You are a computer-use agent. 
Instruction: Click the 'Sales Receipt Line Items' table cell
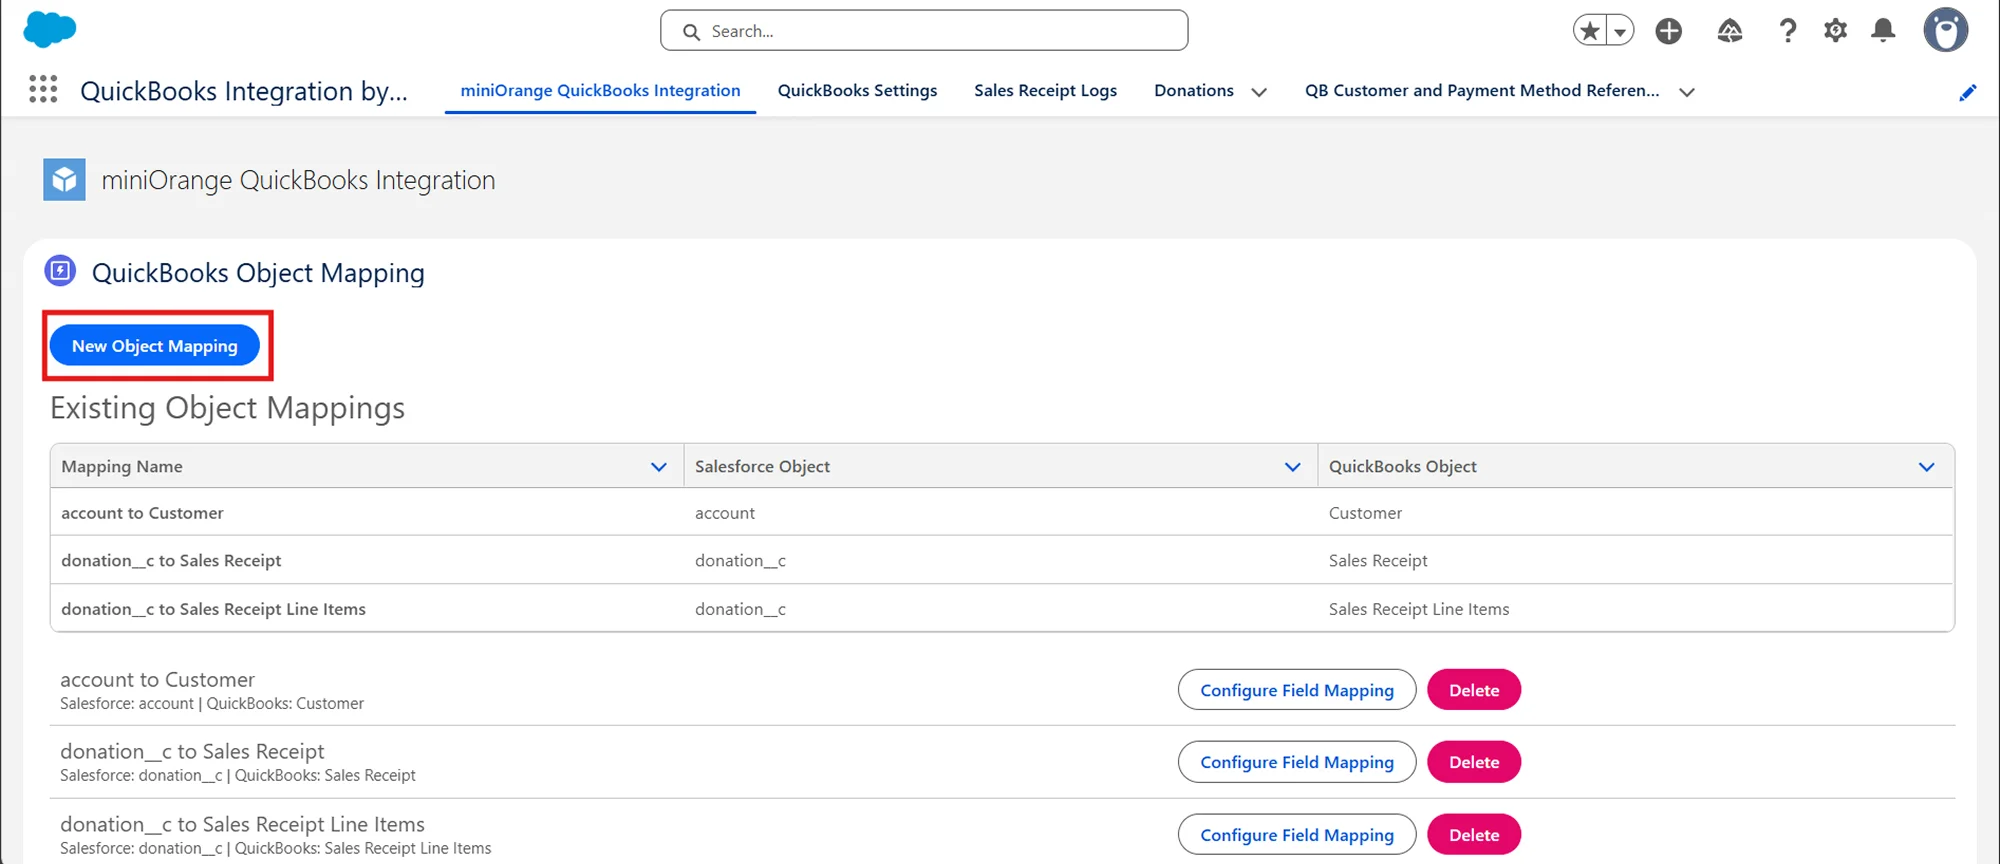[1419, 609]
